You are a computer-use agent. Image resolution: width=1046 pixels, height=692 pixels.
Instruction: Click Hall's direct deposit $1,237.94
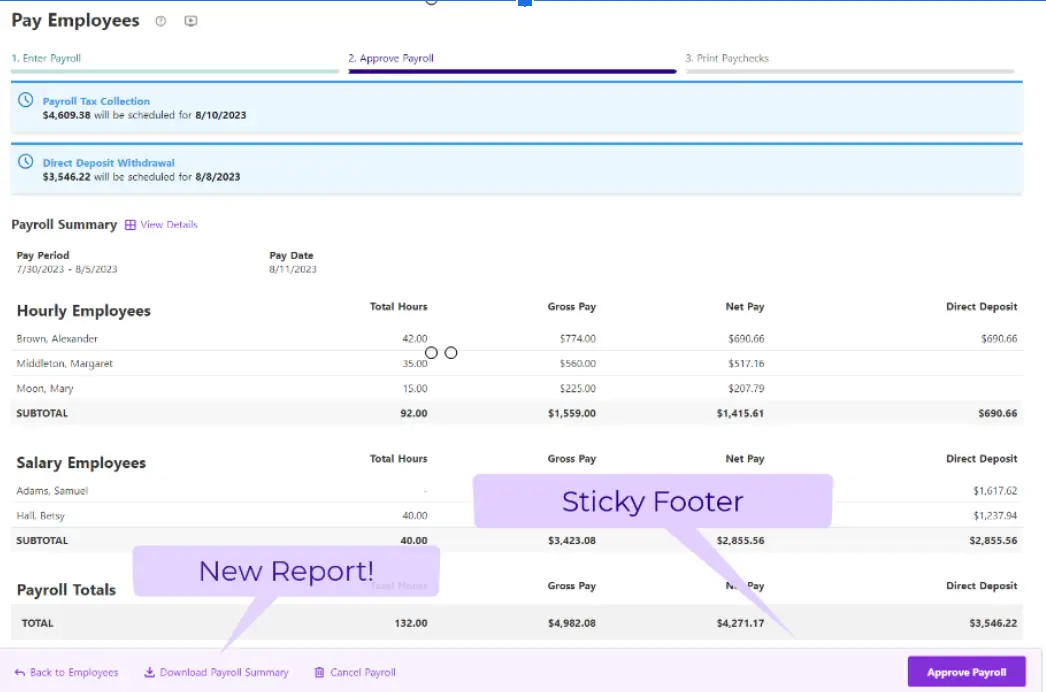click(x=995, y=516)
